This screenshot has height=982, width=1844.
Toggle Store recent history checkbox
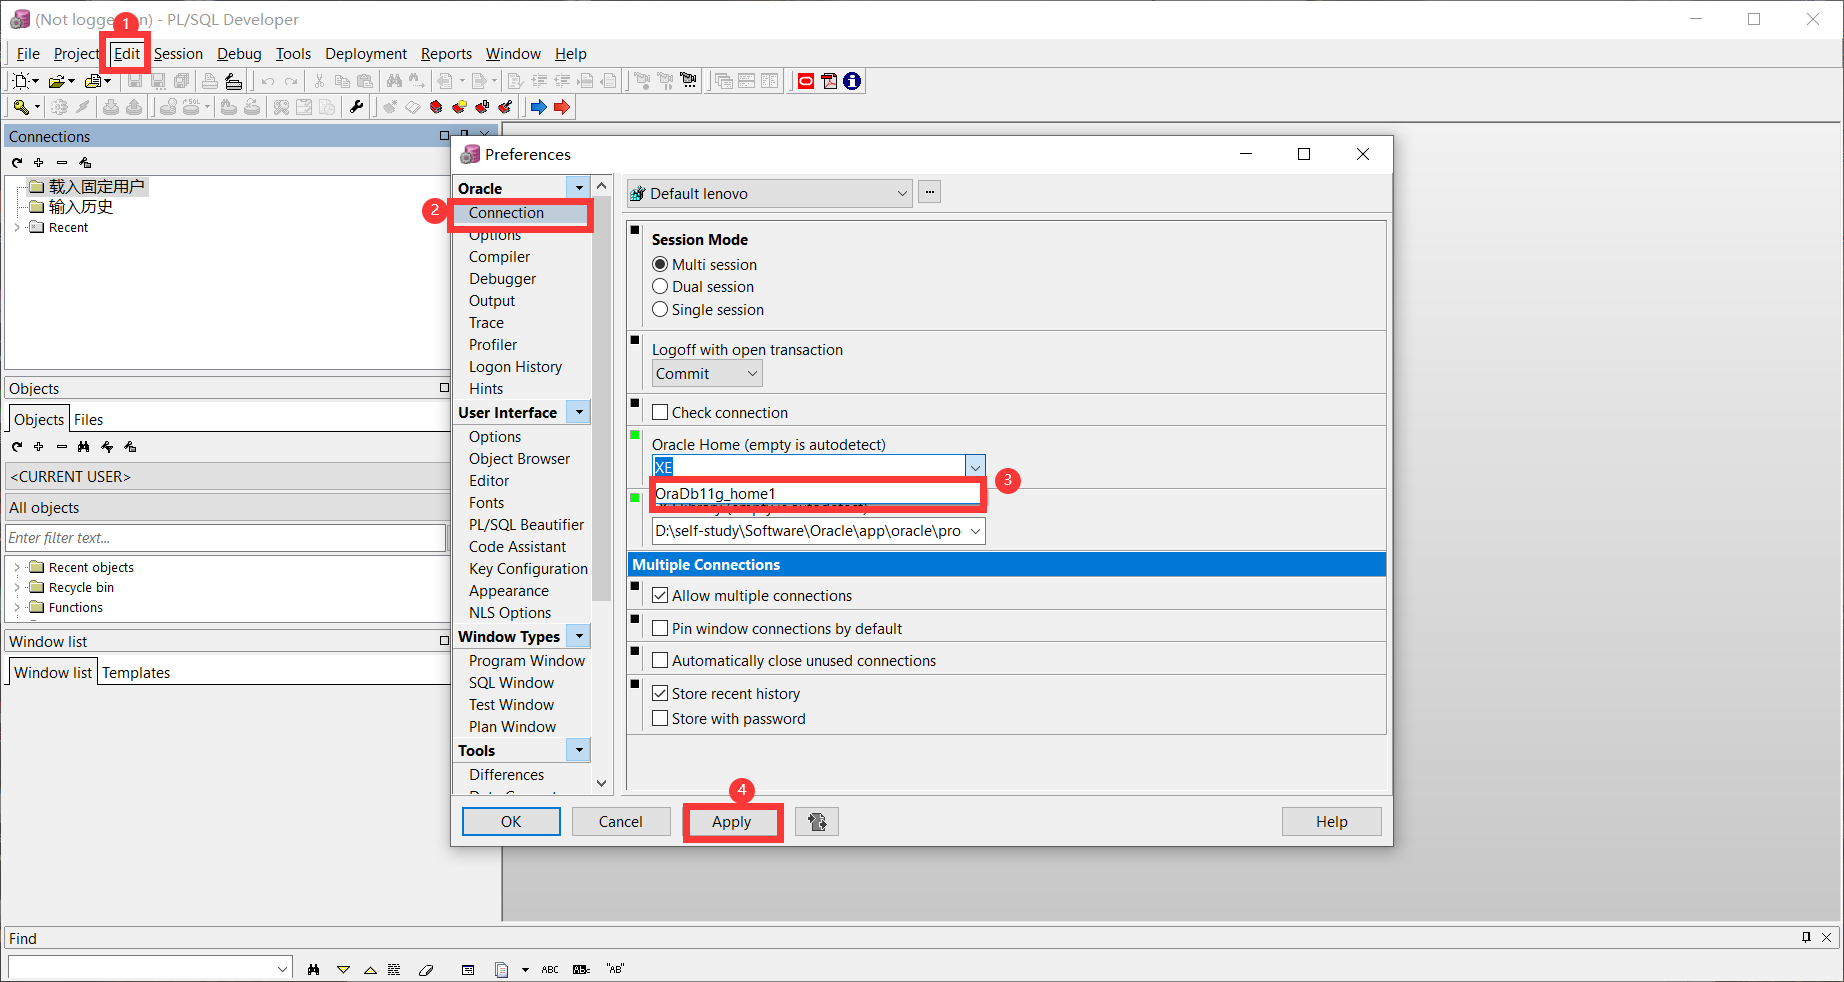tap(660, 693)
